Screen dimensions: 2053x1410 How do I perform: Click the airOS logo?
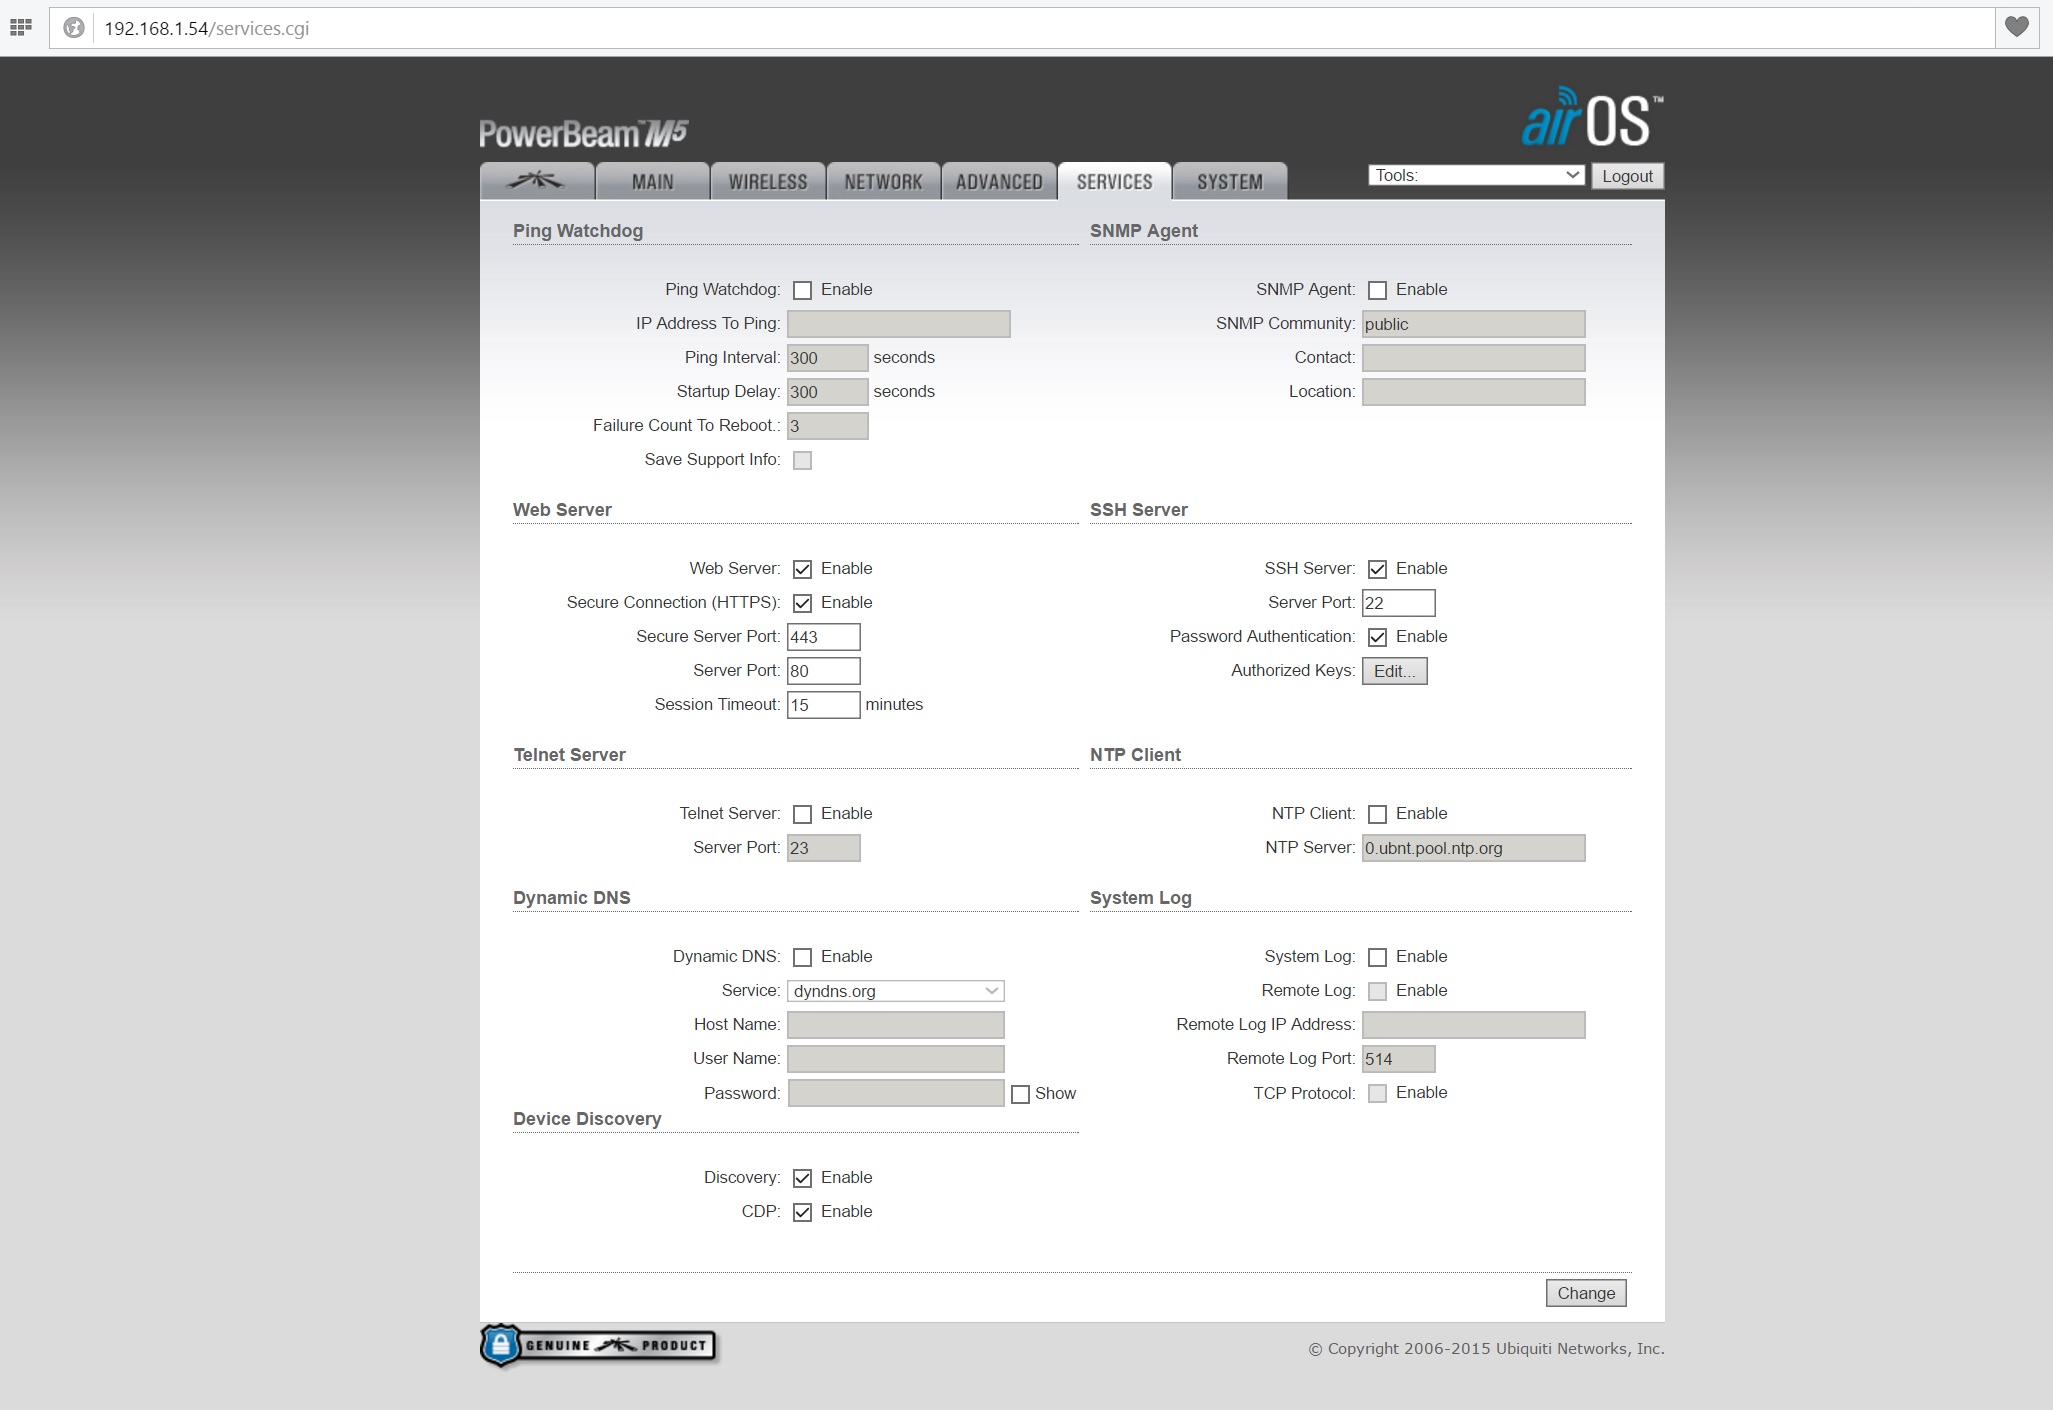tap(1591, 120)
